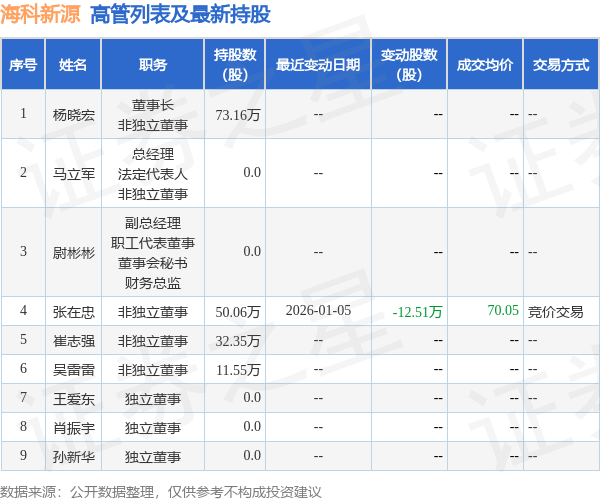Click the 高管列表及最新持股 heading
This screenshot has width=600, height=501.
click(x=180, y=15)
